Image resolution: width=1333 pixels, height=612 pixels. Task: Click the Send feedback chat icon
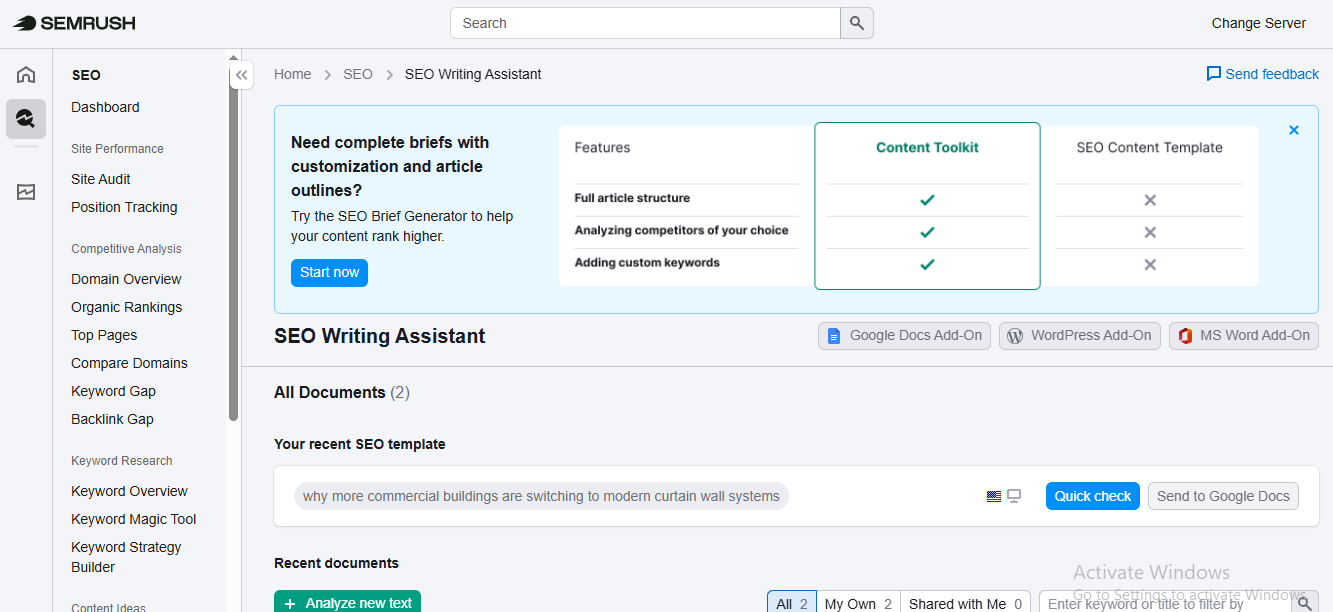click(x=1214, y=74)
